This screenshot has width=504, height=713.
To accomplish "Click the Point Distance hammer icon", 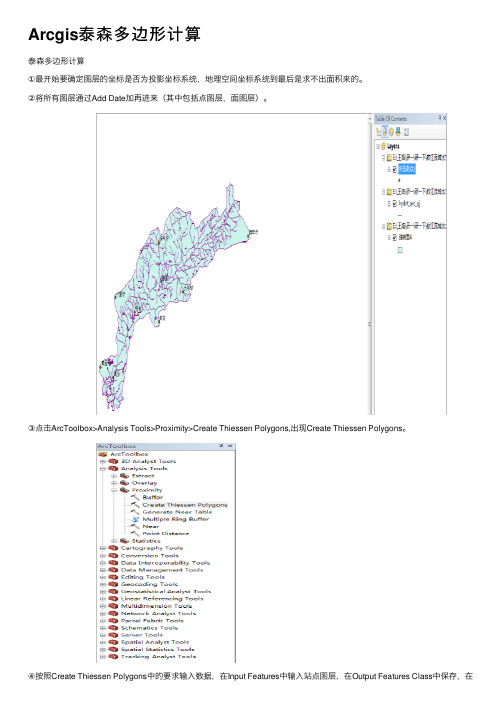I will pyautogui.click(x=135, y=533).
